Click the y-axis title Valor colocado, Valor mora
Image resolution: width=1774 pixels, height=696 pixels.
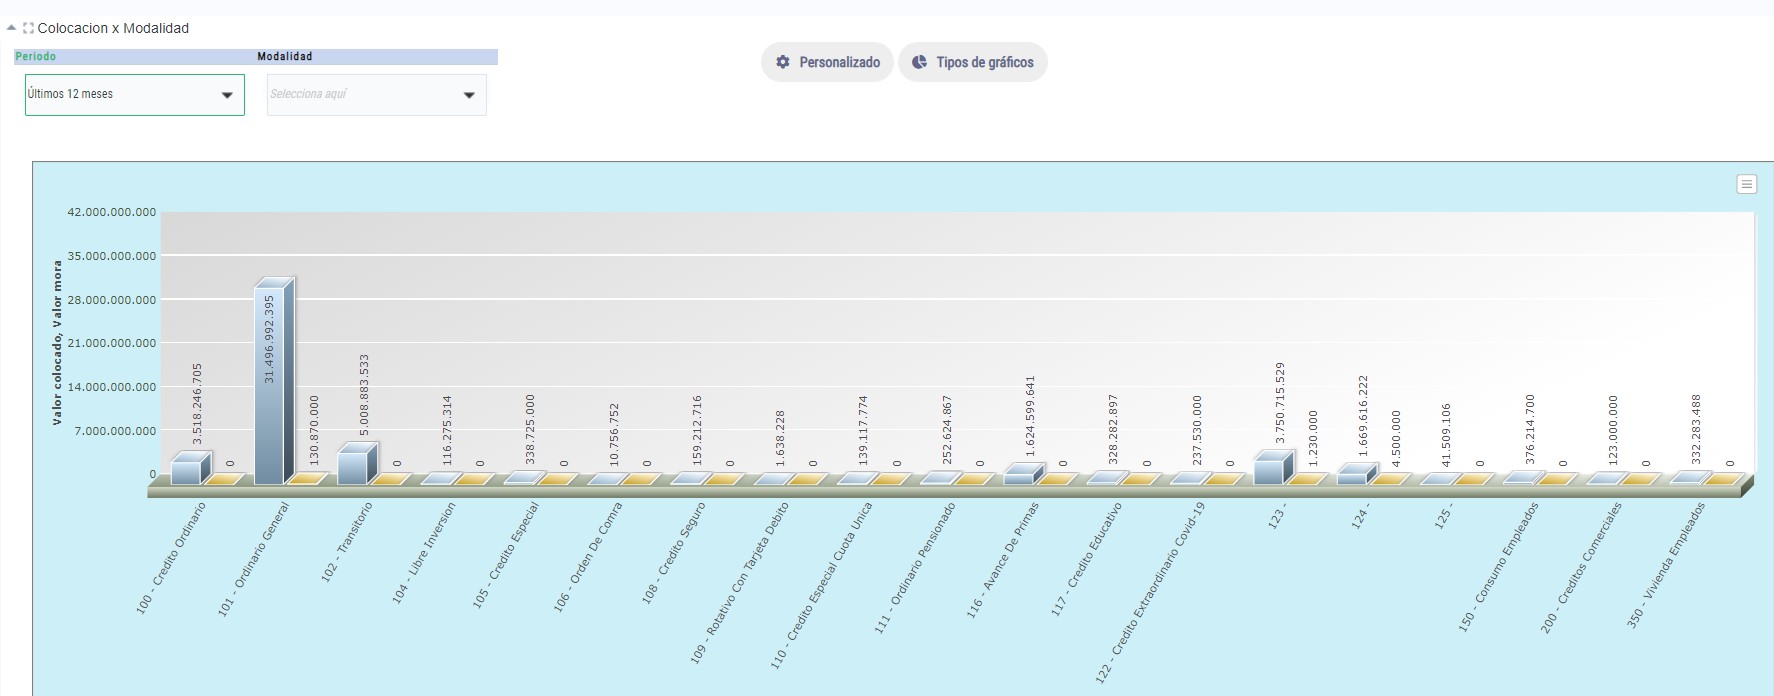[57, 342]
